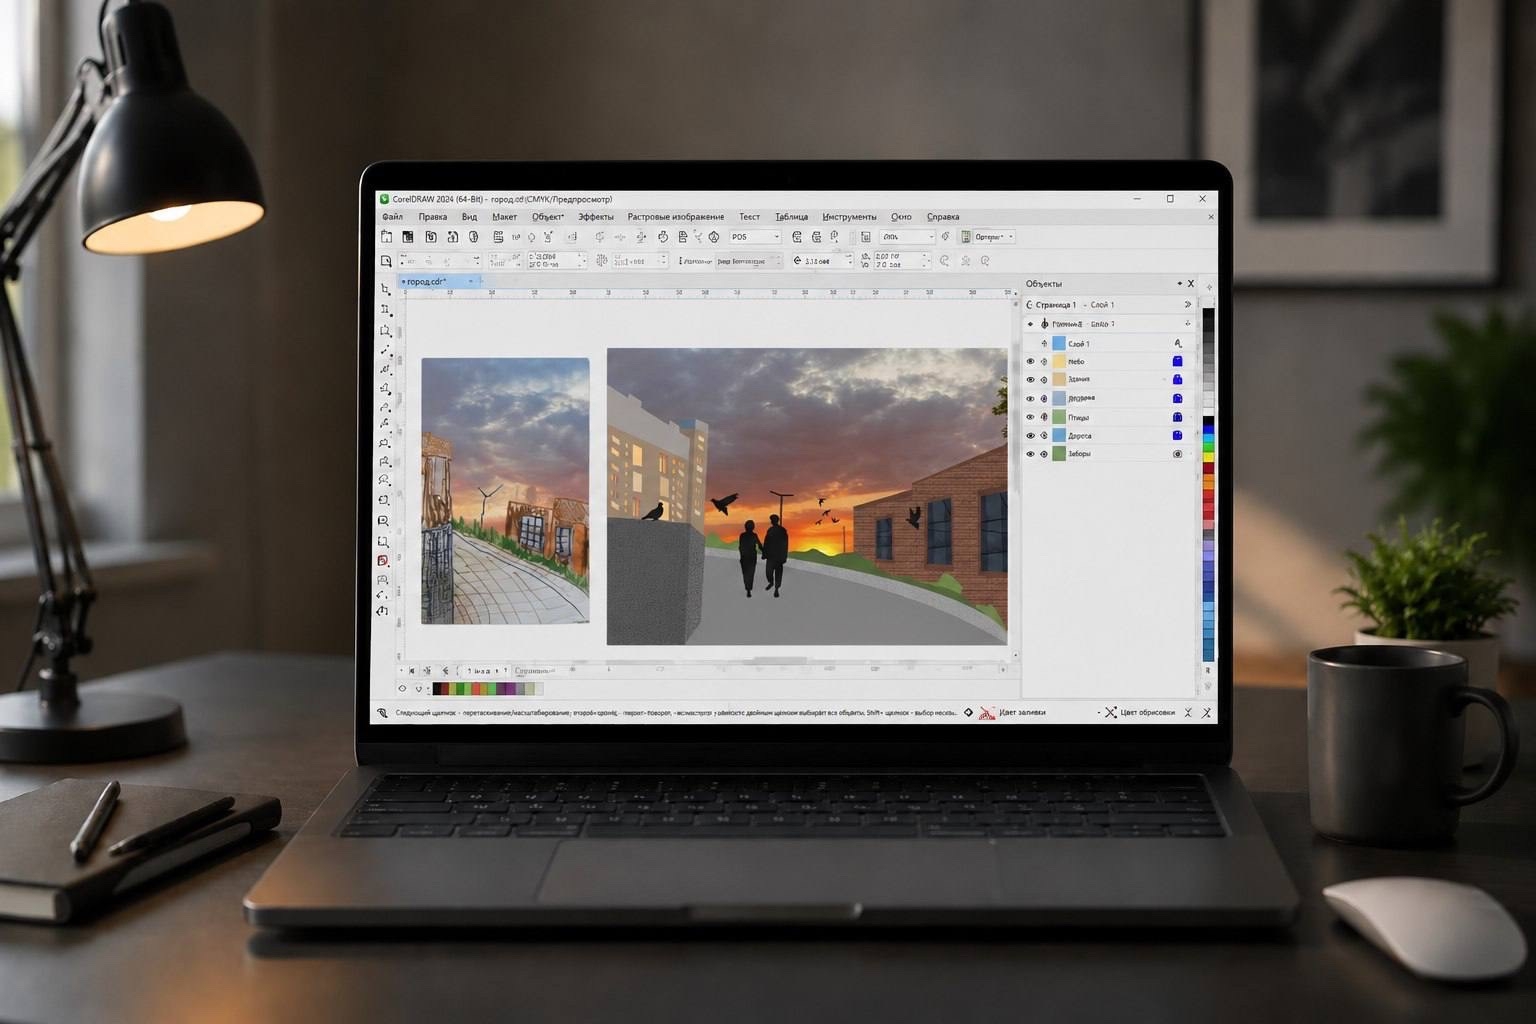Image resolution: width=1536 pixels, height=1024 pixels.
Task: Hide the Дорога layer with its eye icon
Action: (x=1031, y=435)
